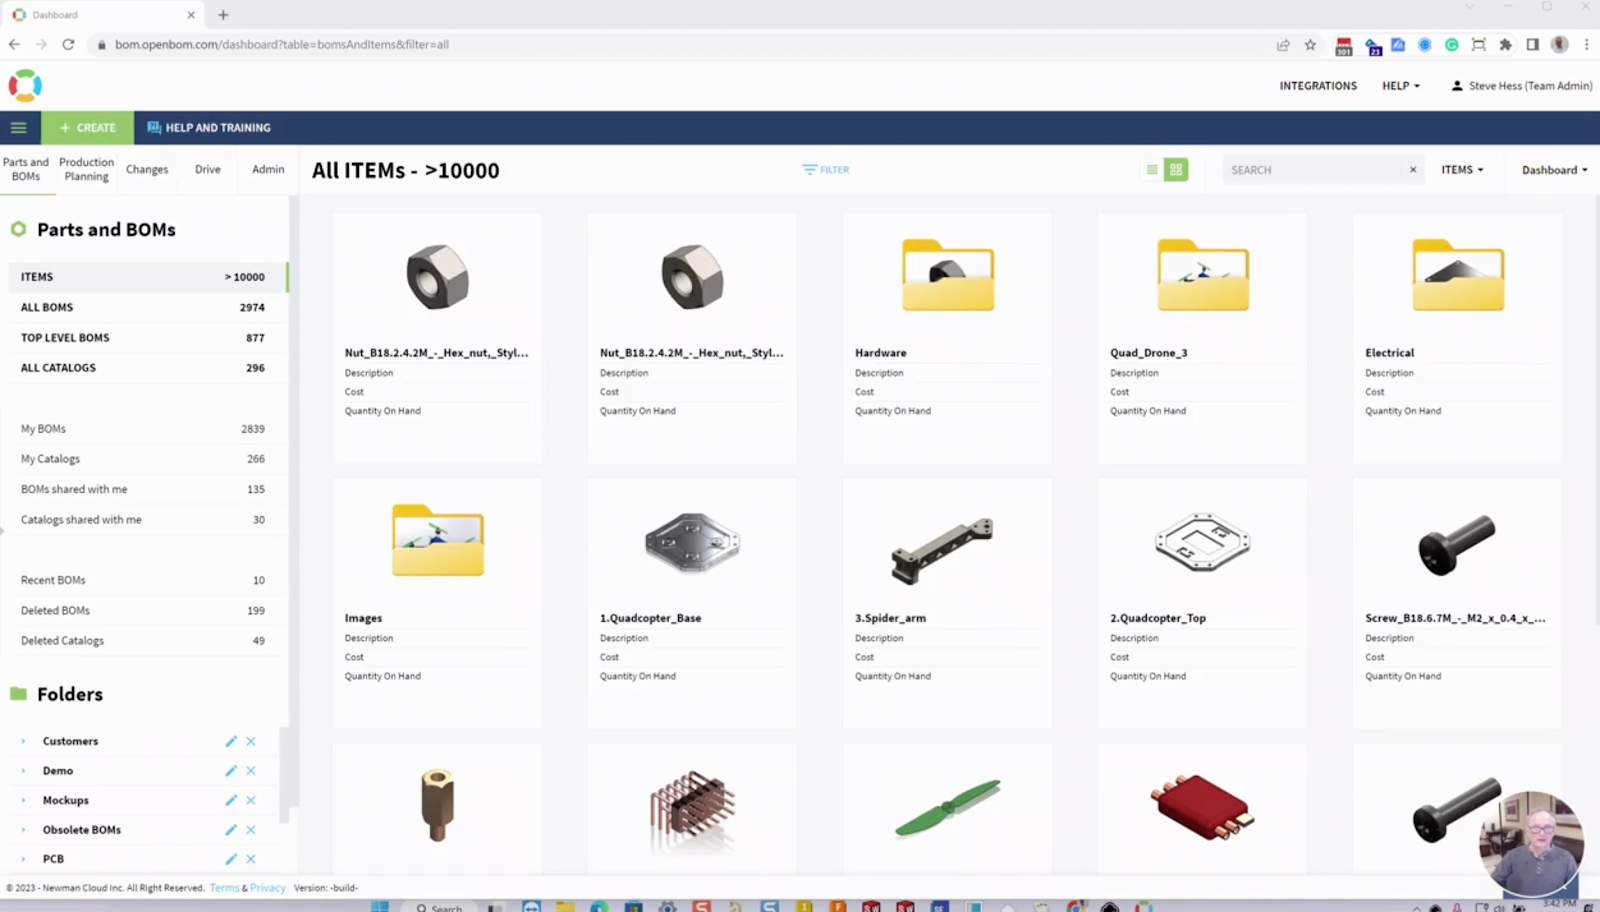Viewport: 1600px width, 912px height.
Task: Edit the Mockups folder with pencil icon
Action: click(x=231, y=801)
